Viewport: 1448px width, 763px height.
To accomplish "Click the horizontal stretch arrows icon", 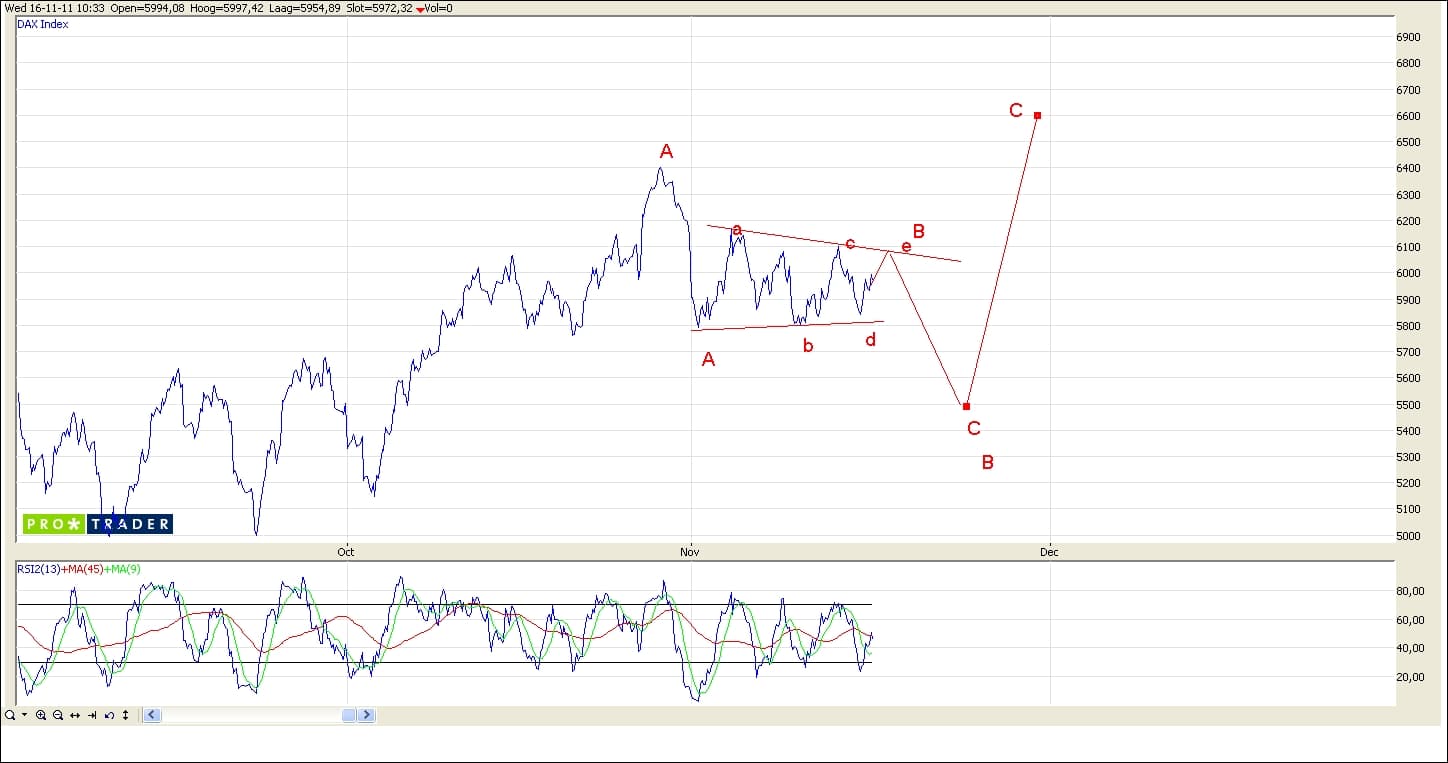I will [x=75, y=715].
